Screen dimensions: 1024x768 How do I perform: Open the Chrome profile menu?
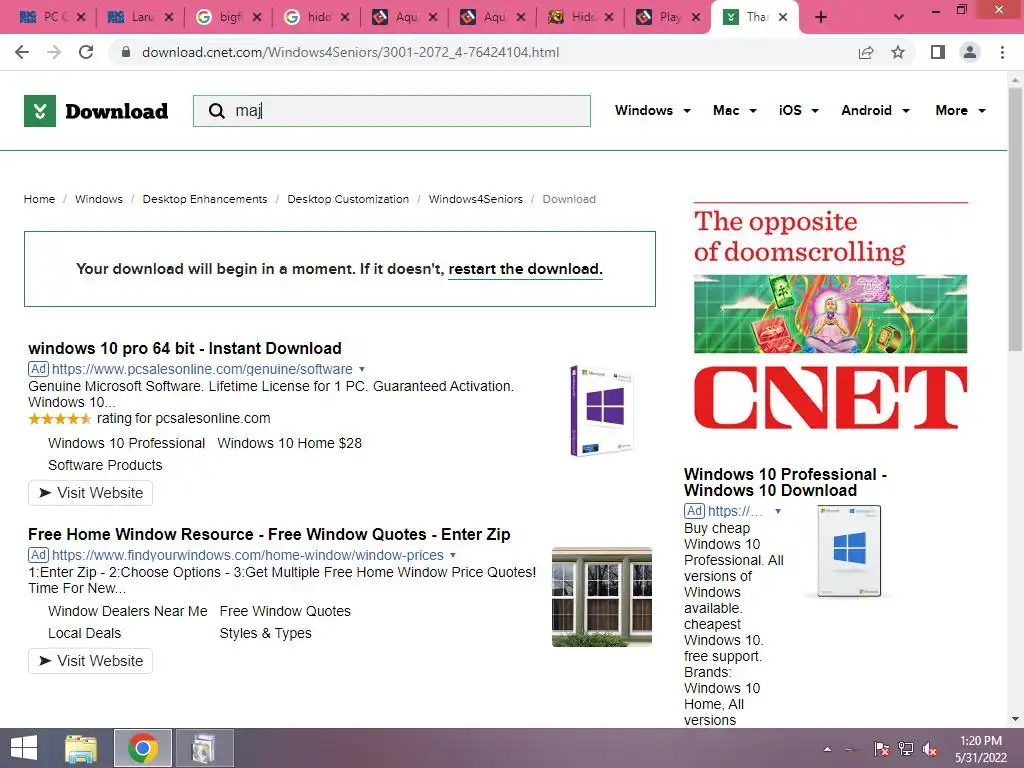970,52
